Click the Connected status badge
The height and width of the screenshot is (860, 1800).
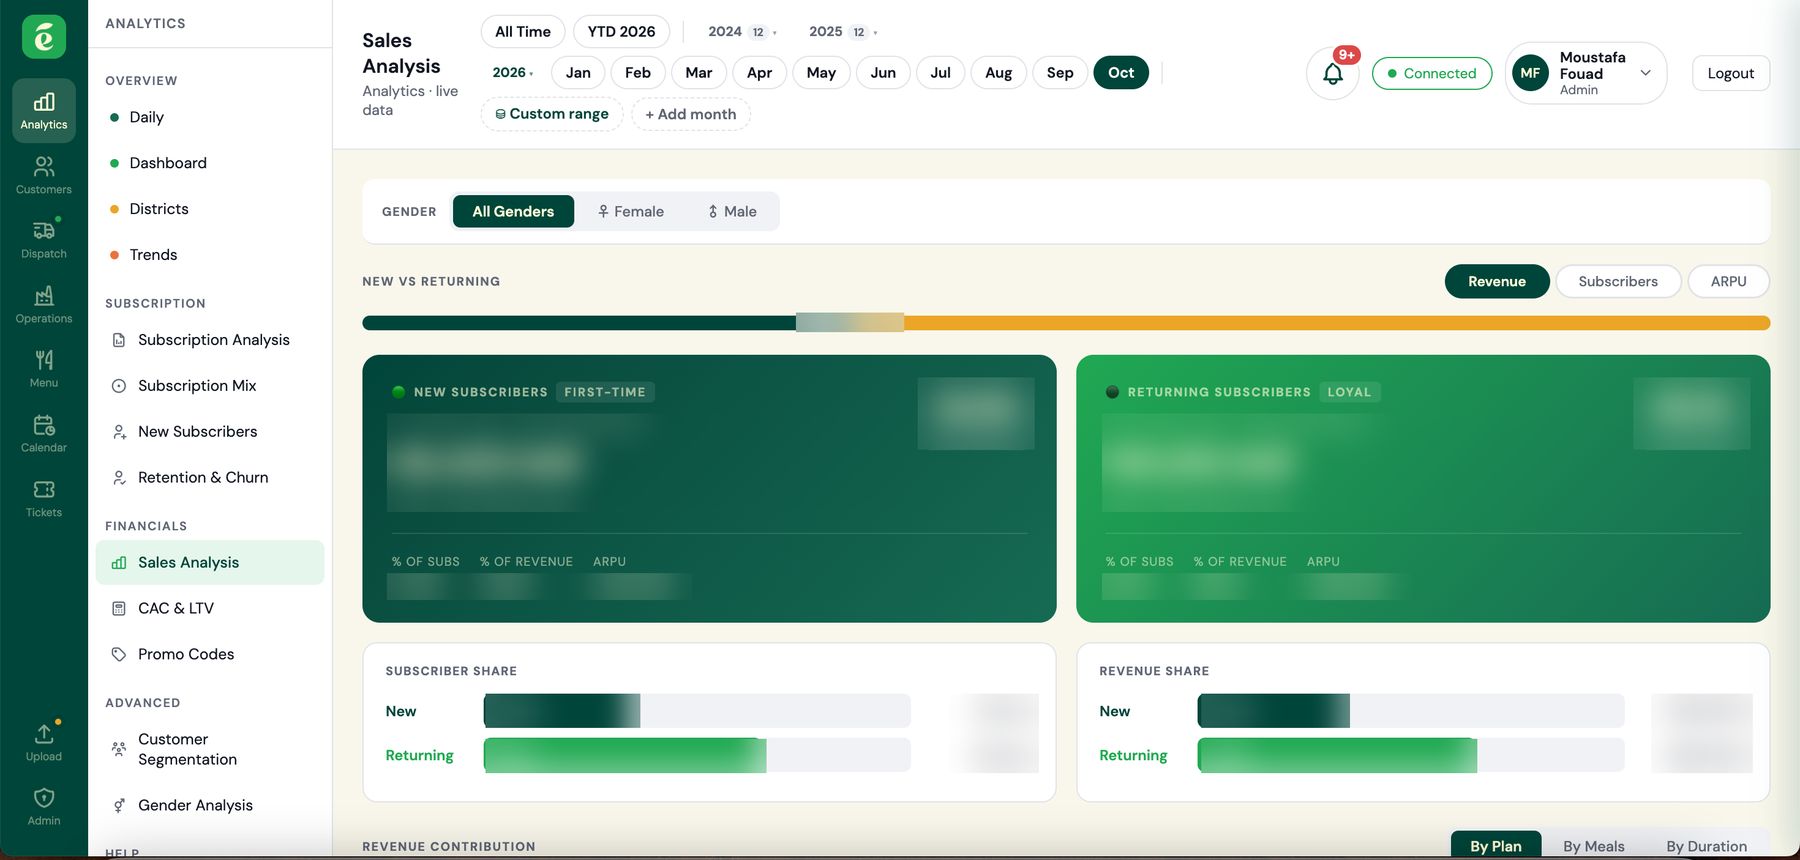pos(1432,73)
